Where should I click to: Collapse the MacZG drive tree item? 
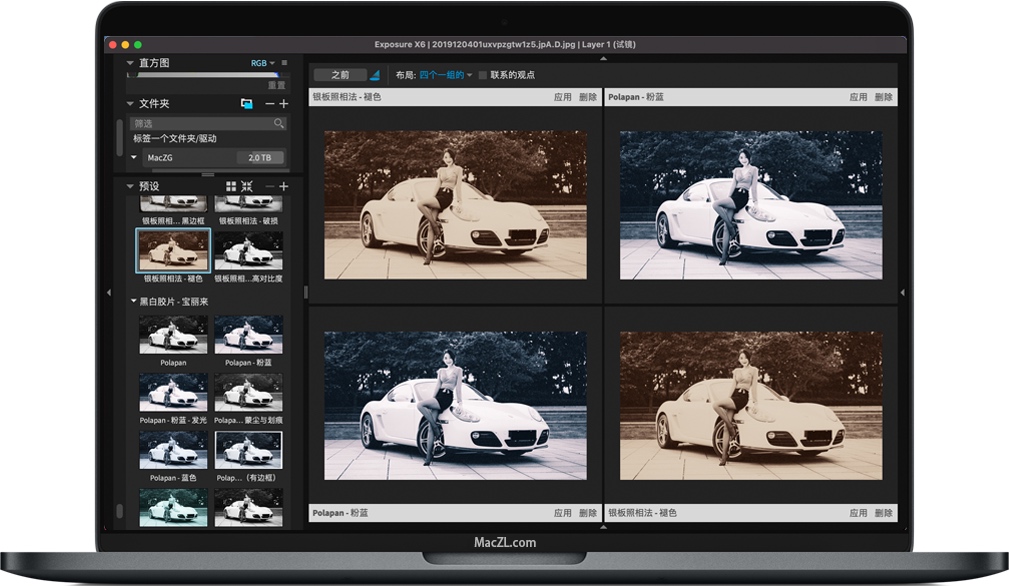pyautogui.click(x=135, y=157)
